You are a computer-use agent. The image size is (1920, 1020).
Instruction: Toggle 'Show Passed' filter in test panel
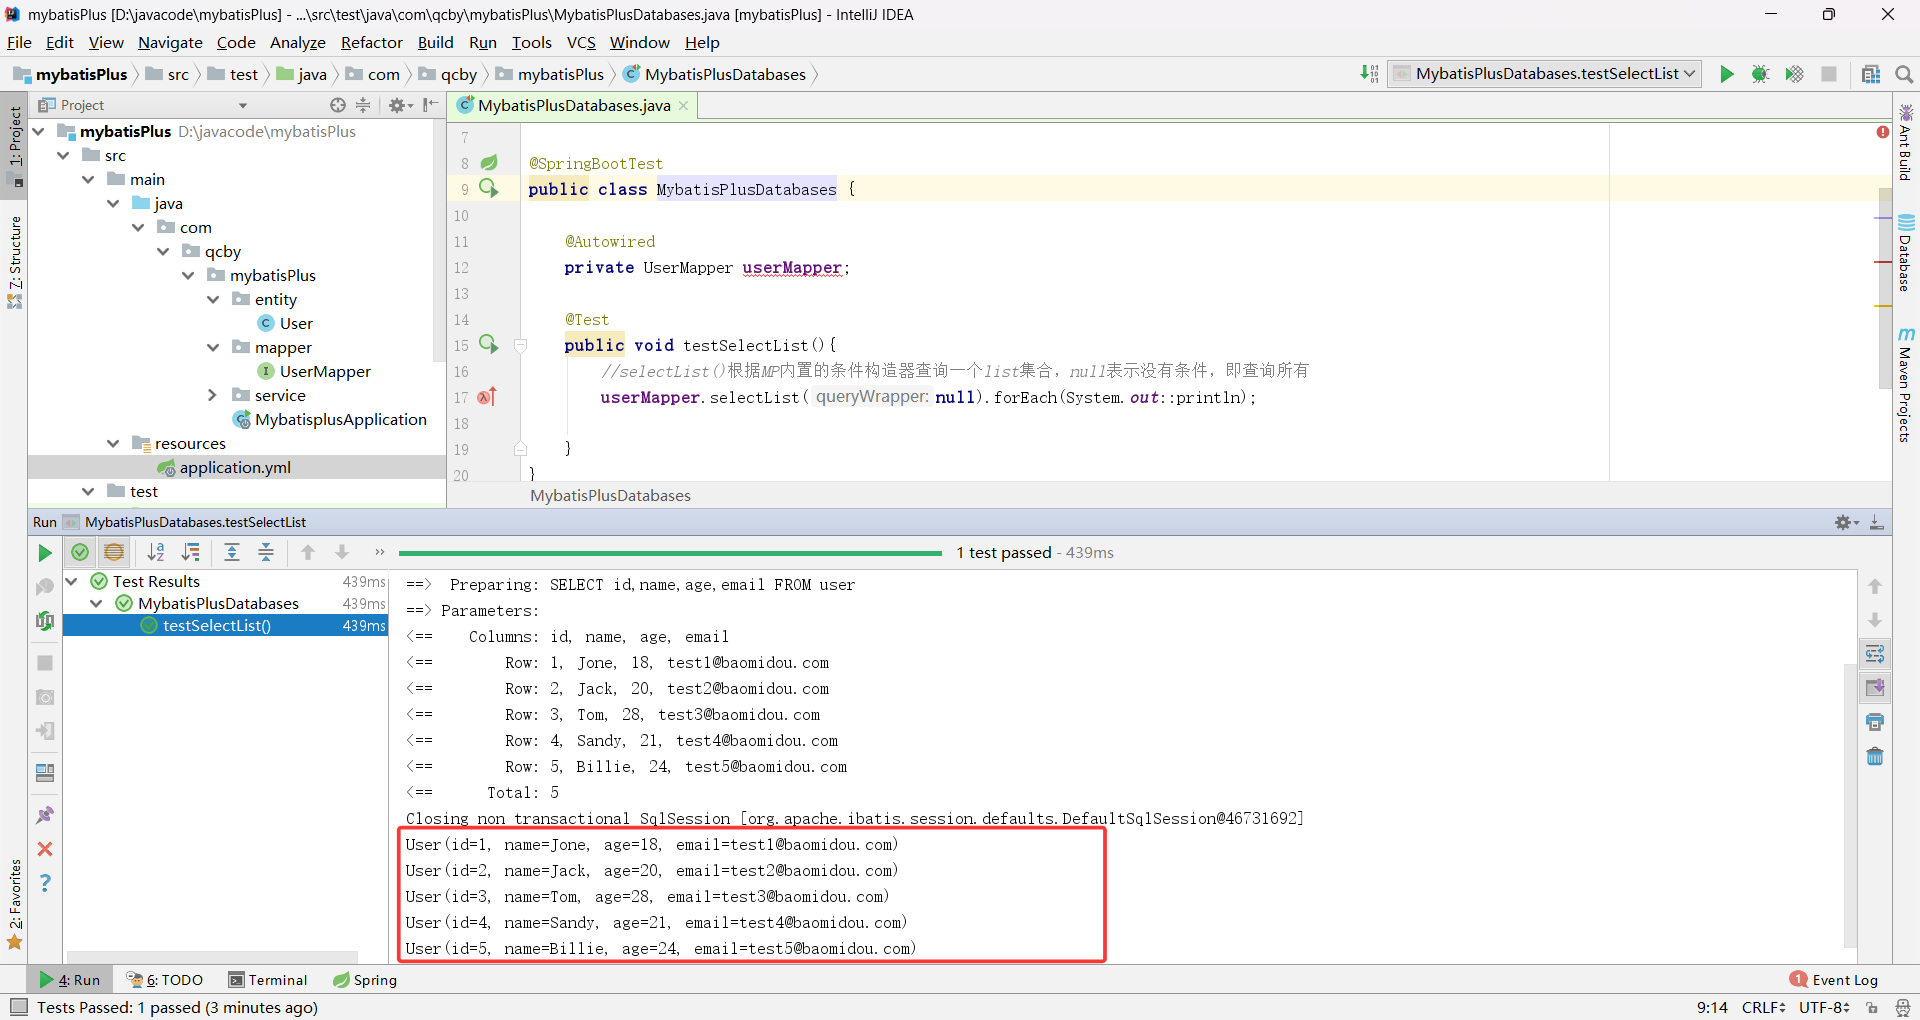tap(80, 552)
